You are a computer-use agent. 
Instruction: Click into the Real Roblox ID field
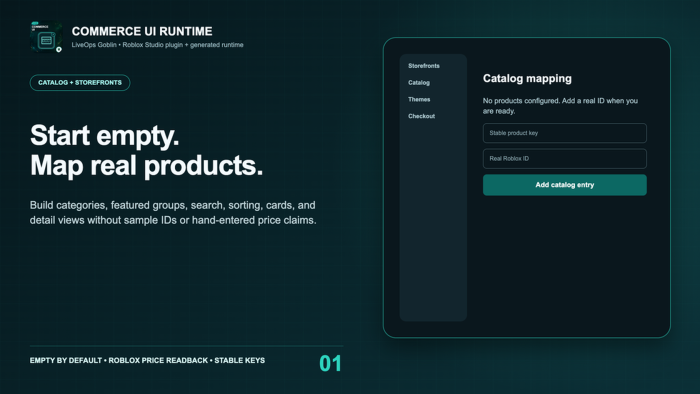564,158
